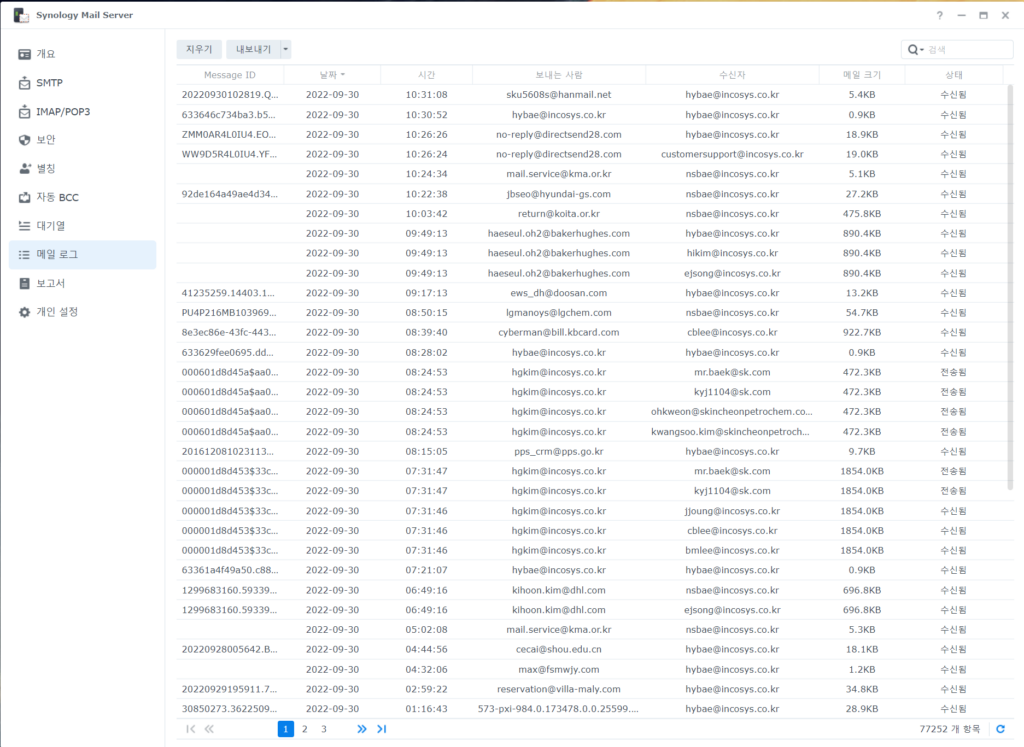Jump to the last page
This screenshot has width=1024, height=747.
(x=381, y=729)
